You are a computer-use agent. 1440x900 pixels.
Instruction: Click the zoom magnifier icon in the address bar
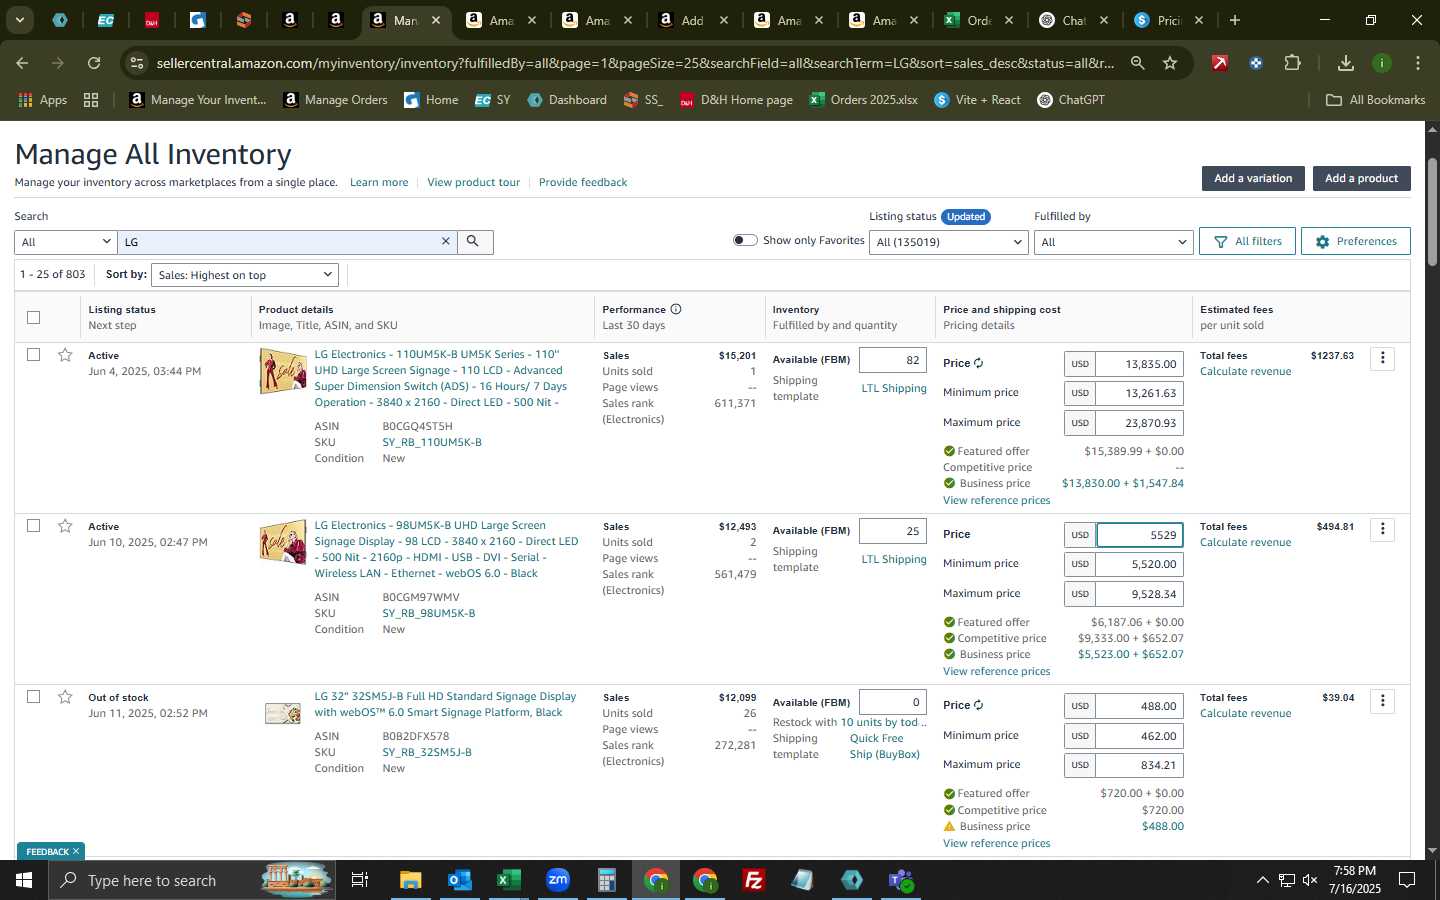1138,63
